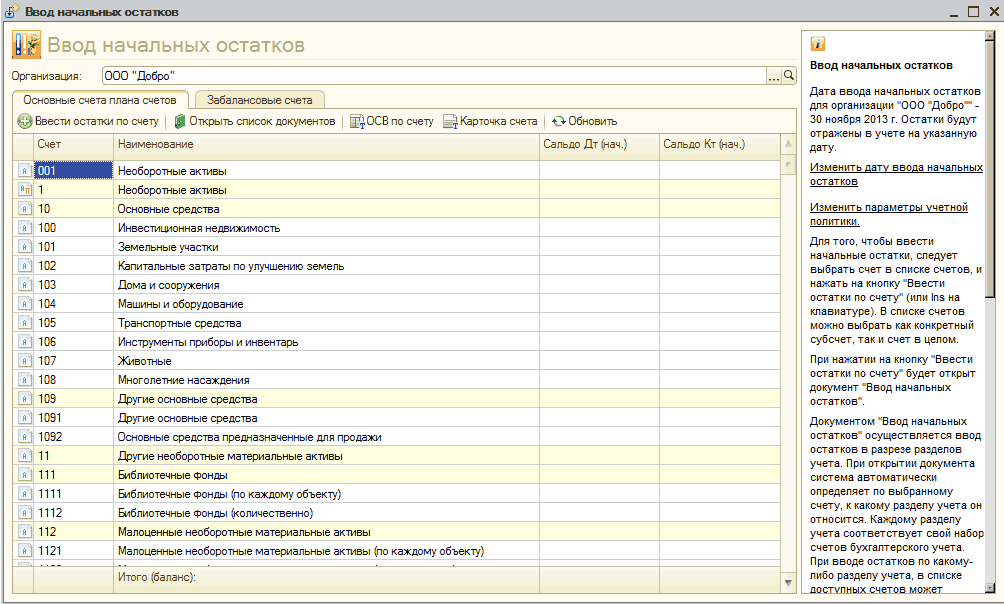The image size is (1004, 604).
Task: Switch to Забалансовые счета tab
Action: (260, 100)
